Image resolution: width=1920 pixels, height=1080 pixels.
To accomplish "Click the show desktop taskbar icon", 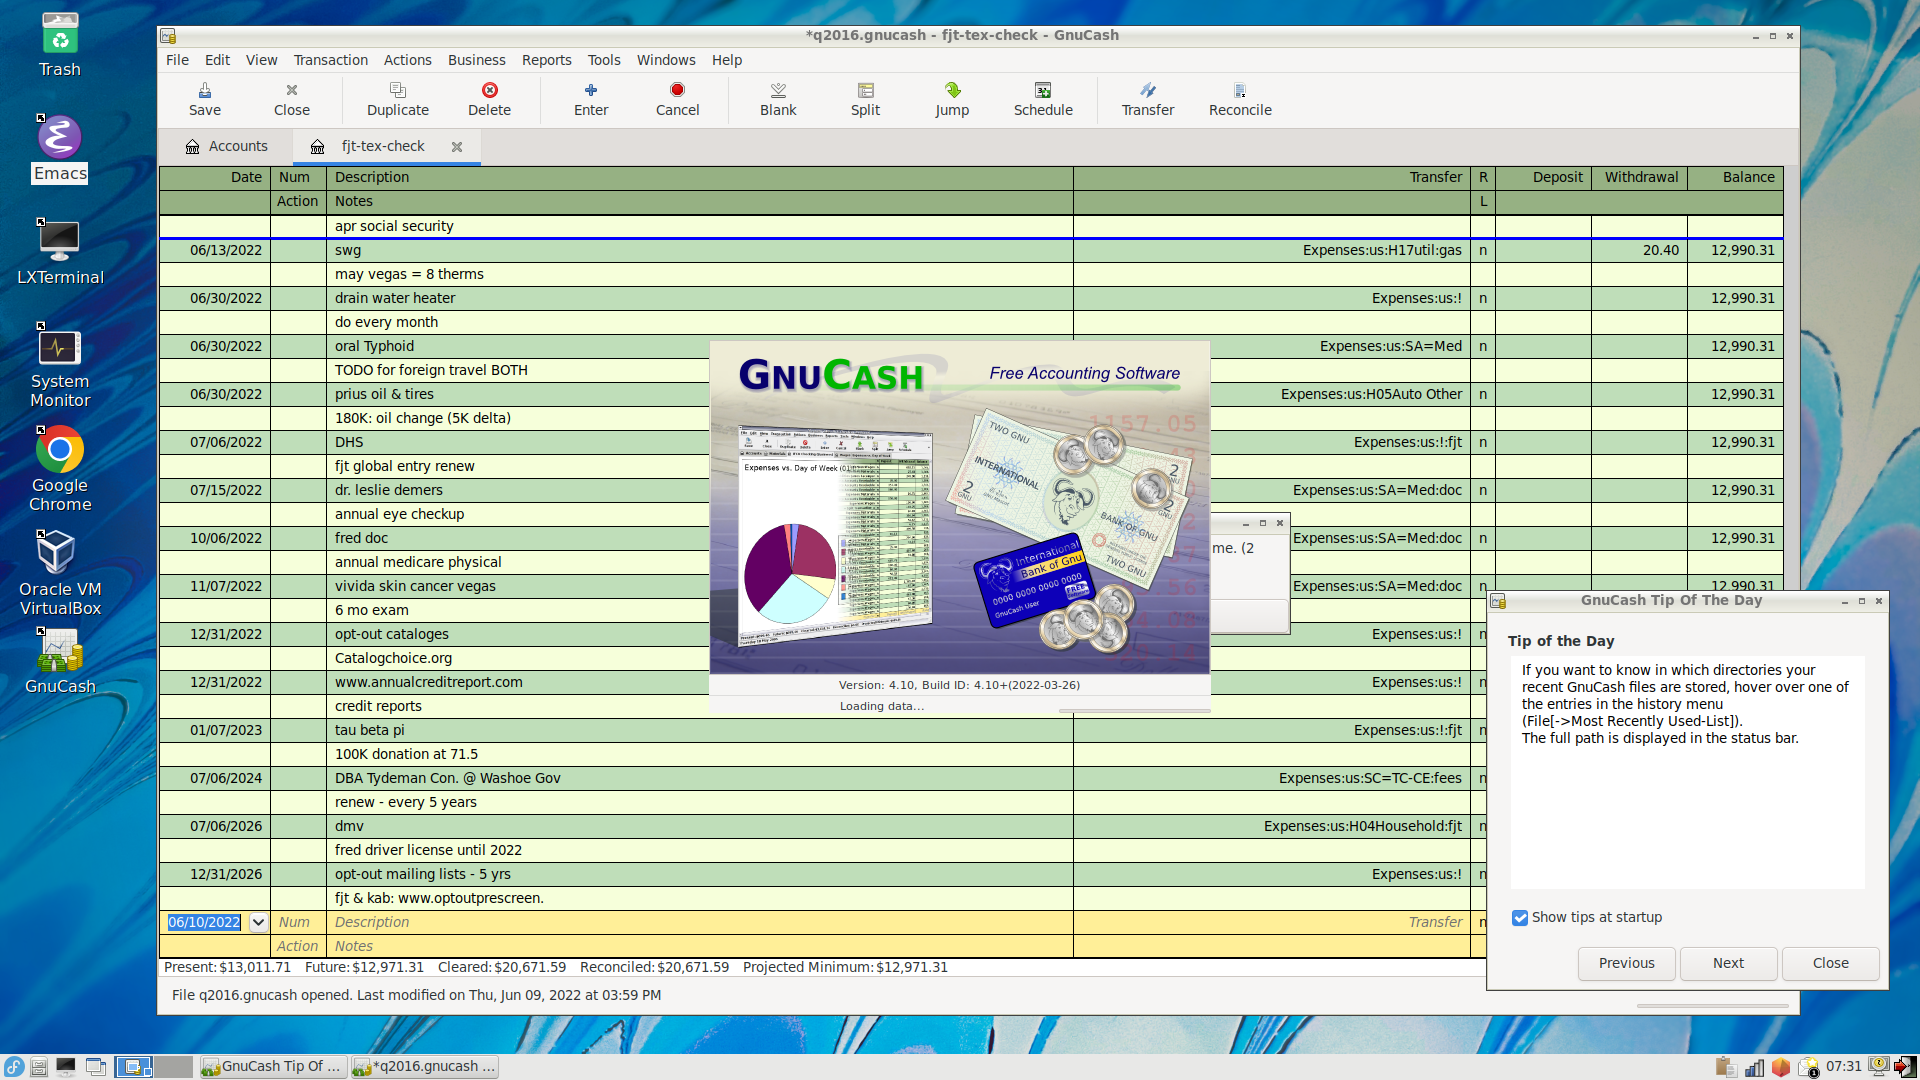I will pyautogui.click(x=96, y=1067).
